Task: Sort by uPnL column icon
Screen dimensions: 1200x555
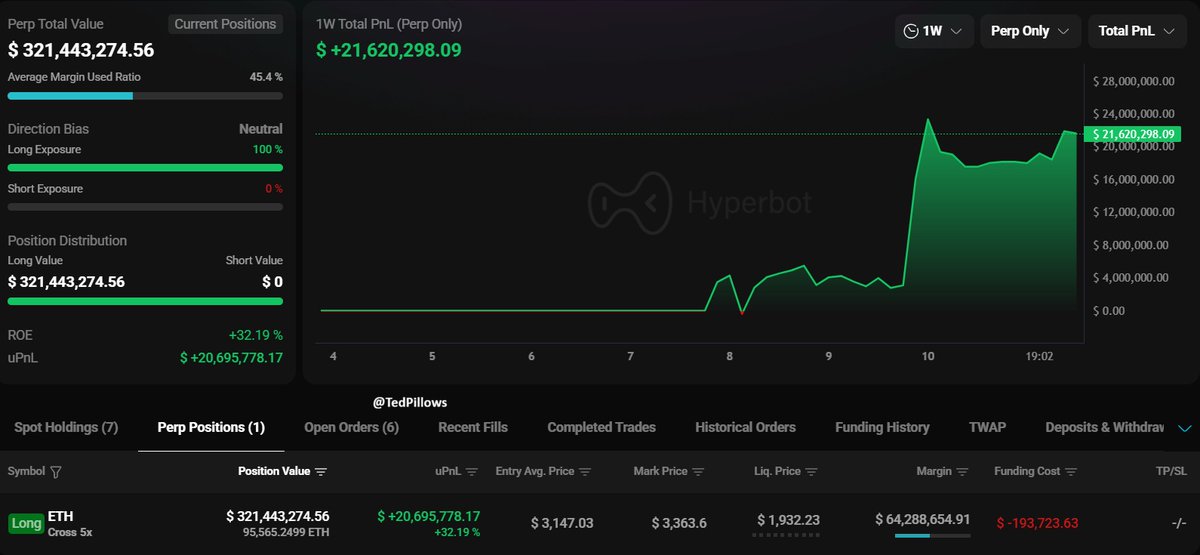Action: [472, 472]
